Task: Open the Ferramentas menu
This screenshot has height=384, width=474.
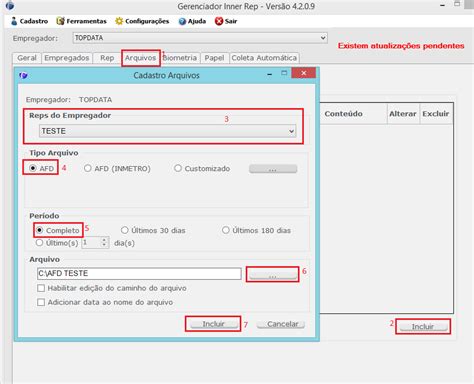Action: click(x=82, y=21)
